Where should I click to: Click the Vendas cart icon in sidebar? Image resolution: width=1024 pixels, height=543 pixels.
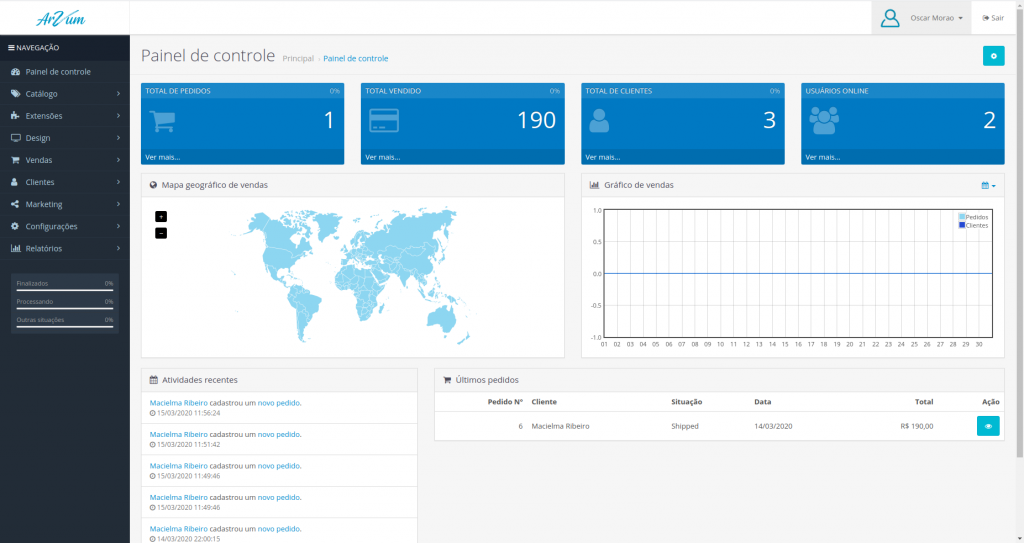pyautogui.click(x=15, y=160)
